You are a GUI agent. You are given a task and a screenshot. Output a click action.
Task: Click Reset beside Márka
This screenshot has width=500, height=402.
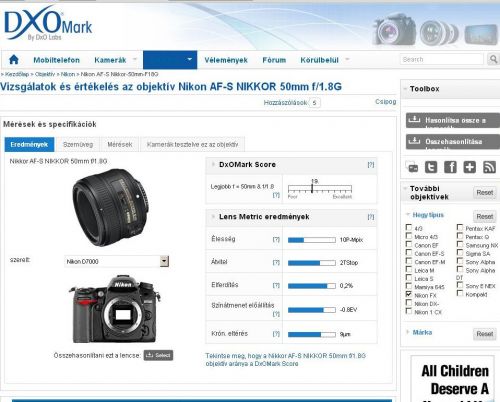click(x=485, y=334)
